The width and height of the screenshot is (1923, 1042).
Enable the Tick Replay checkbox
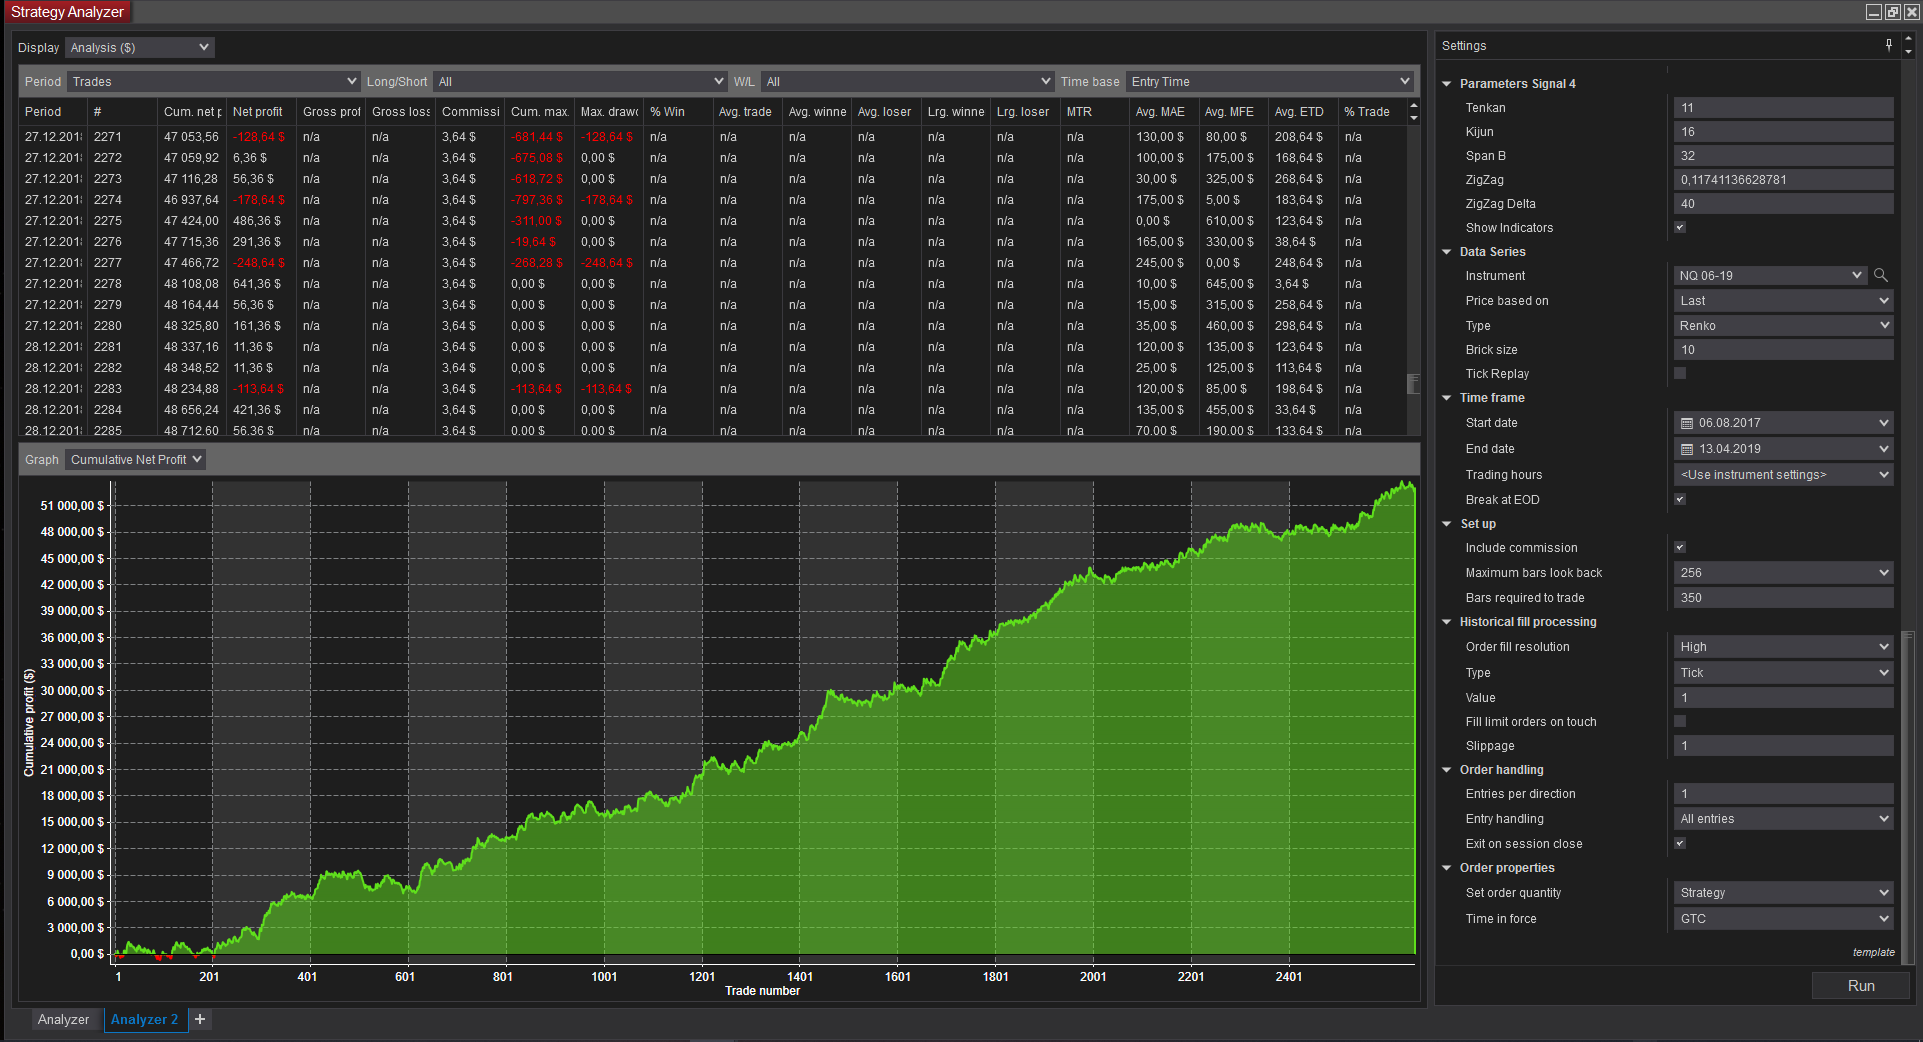pyautogui.click(x=1680, y=373)
